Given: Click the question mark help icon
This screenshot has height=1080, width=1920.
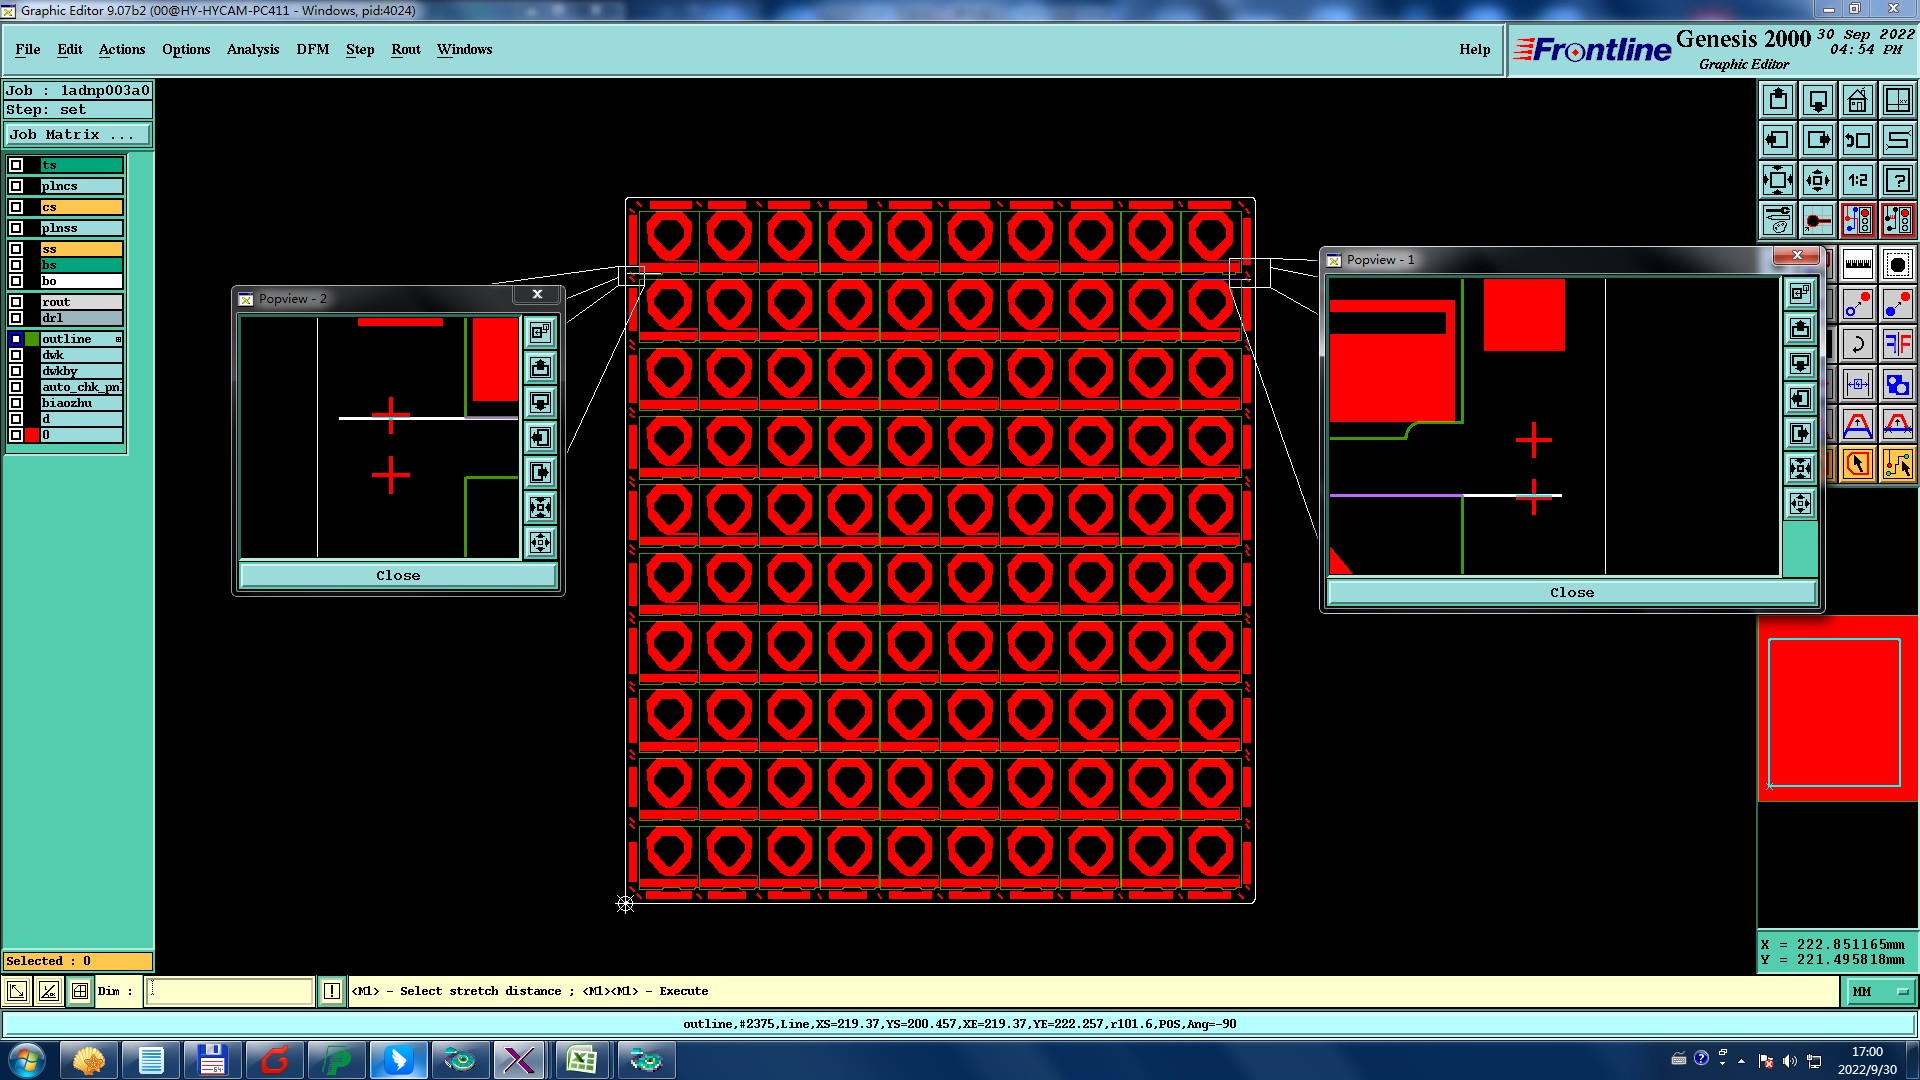Looking at the screenshot, I should (x=1897, y=180).
